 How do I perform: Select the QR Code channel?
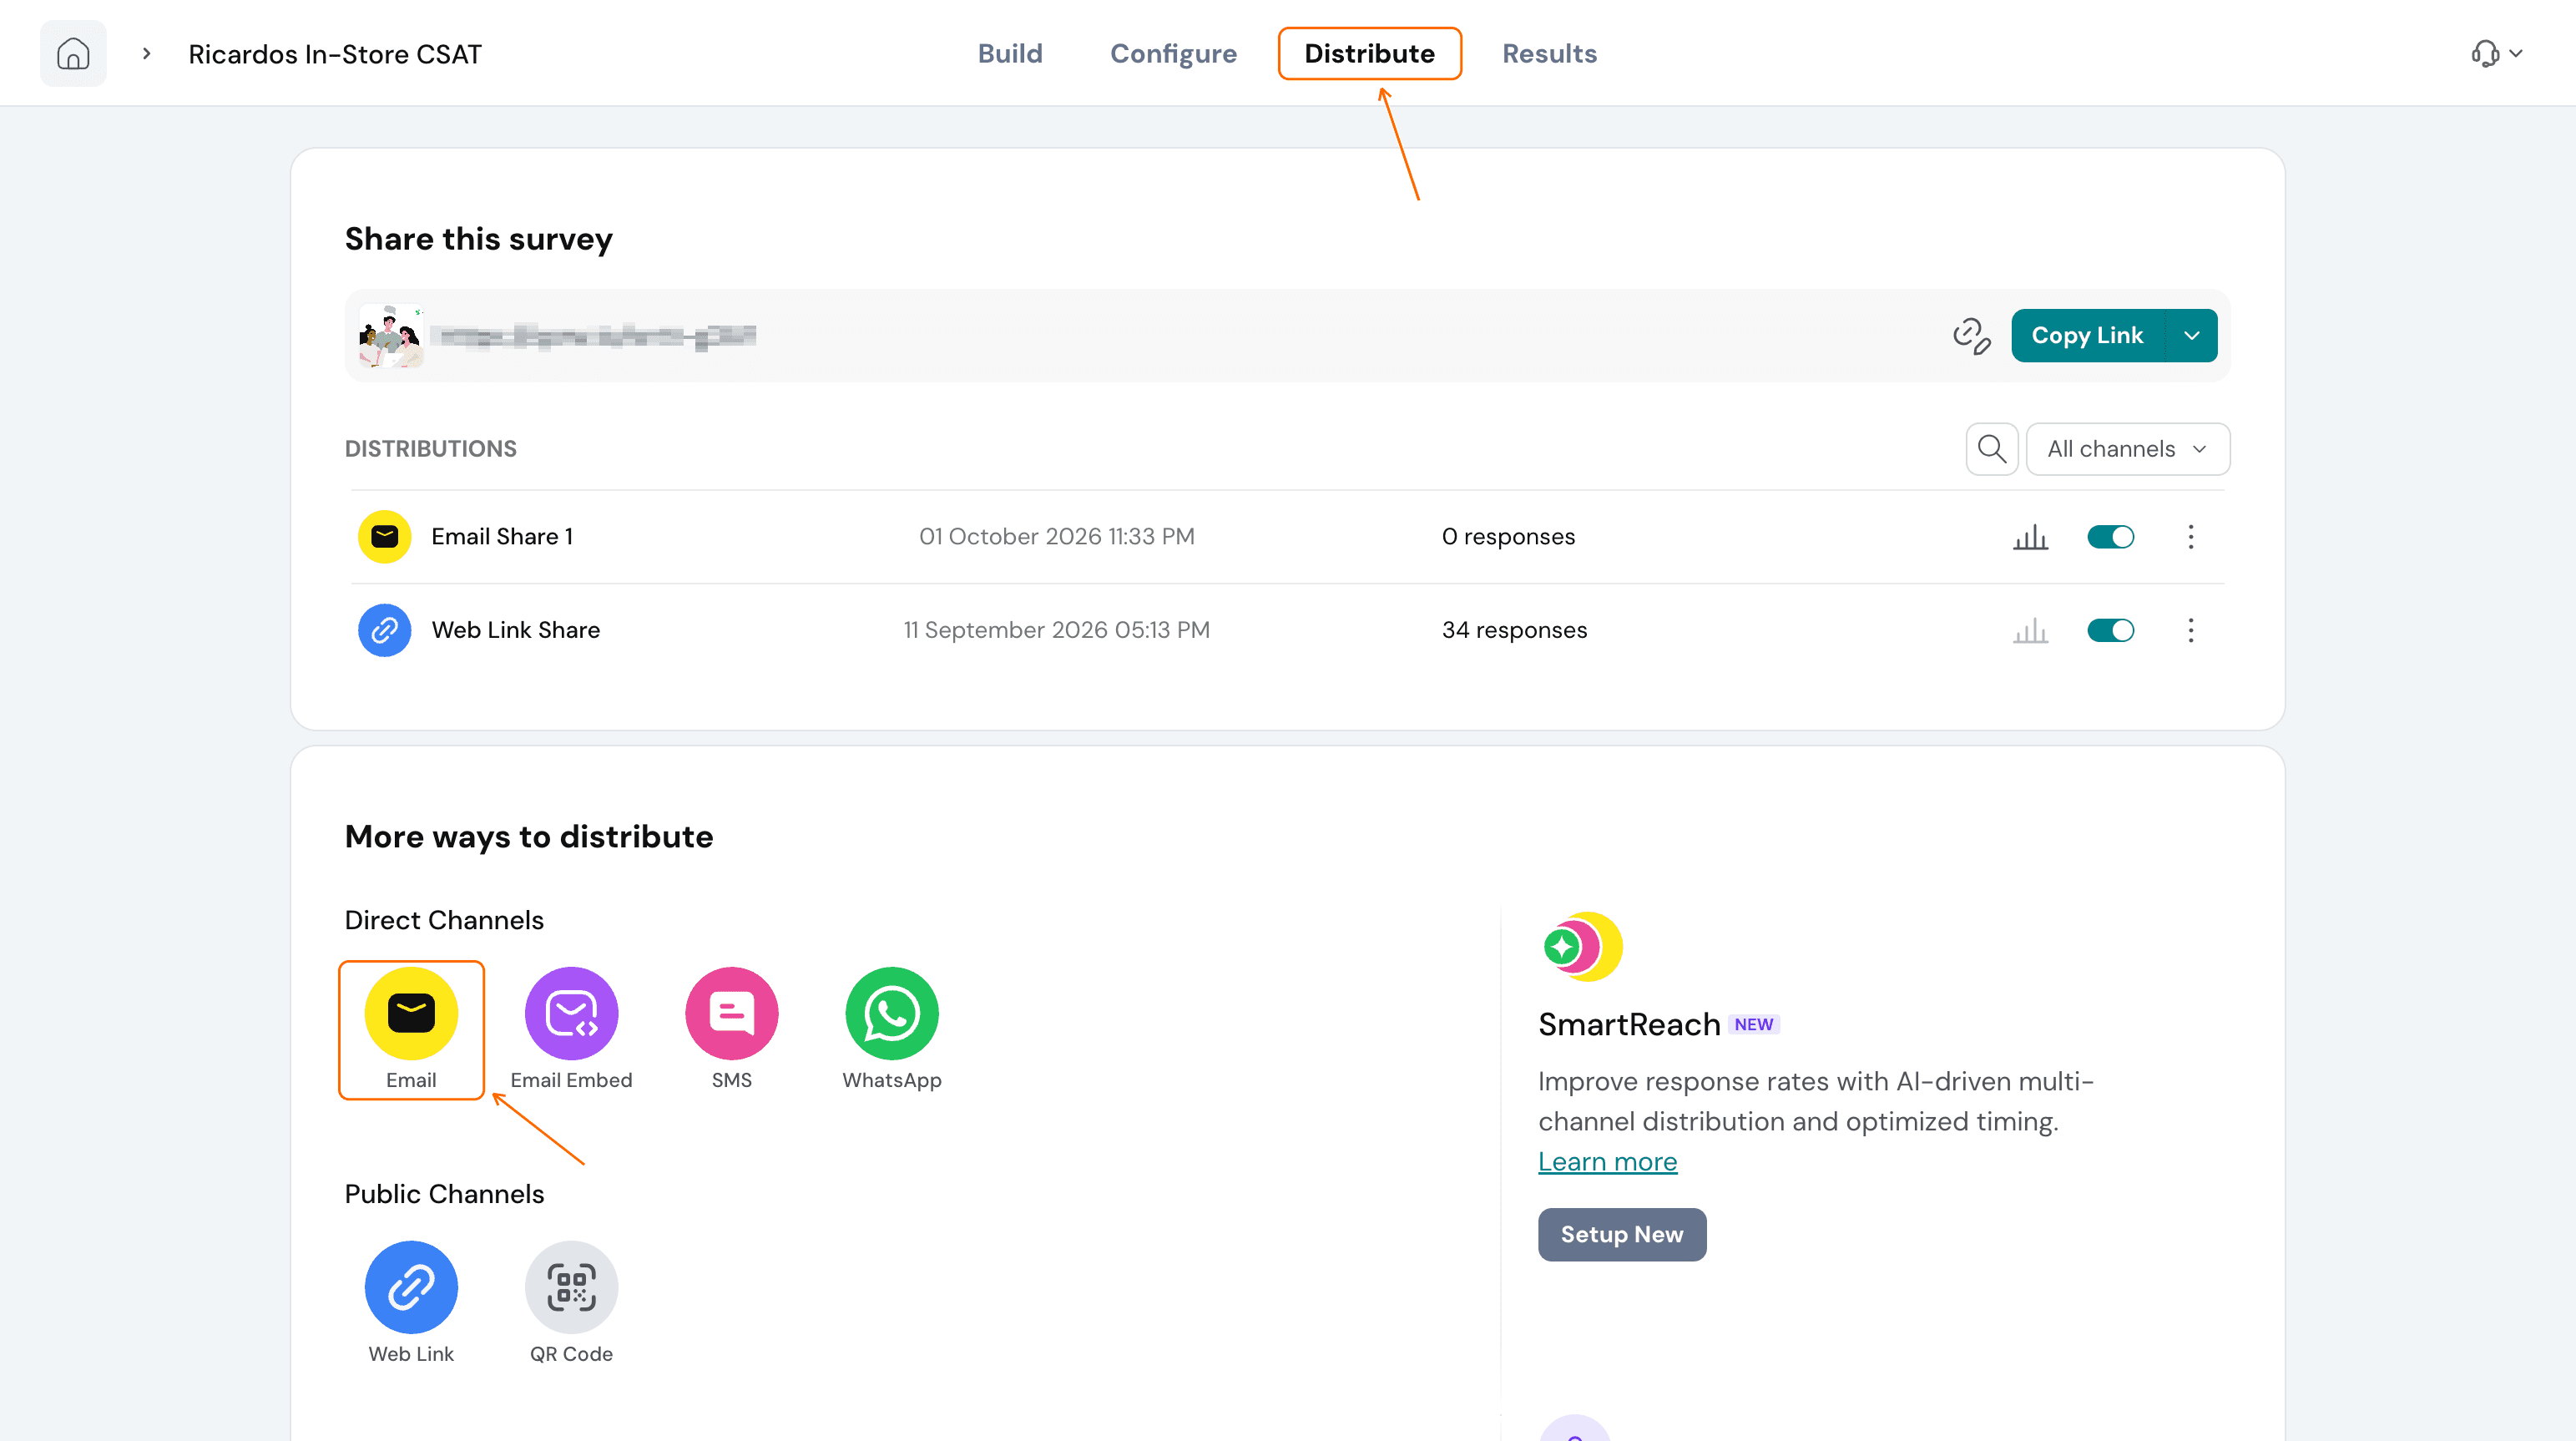pos(571,1303)
